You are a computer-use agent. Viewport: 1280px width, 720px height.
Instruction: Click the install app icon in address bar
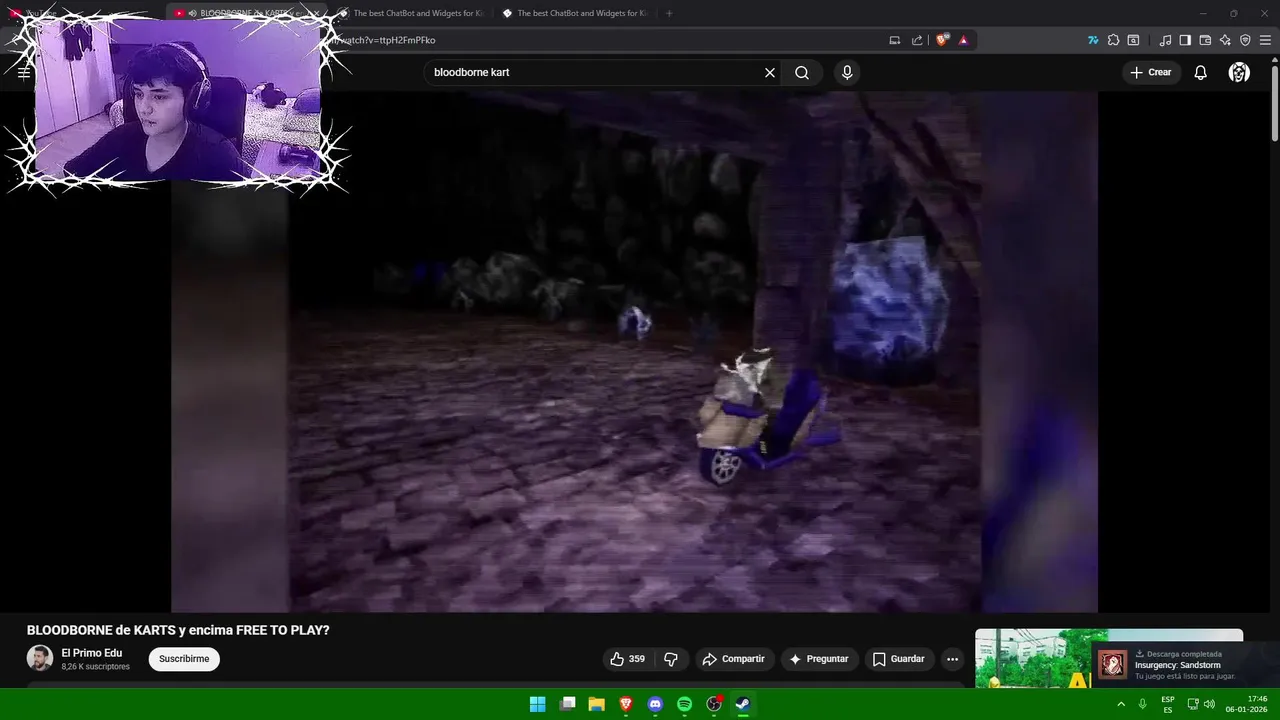[x=895, y=40]
